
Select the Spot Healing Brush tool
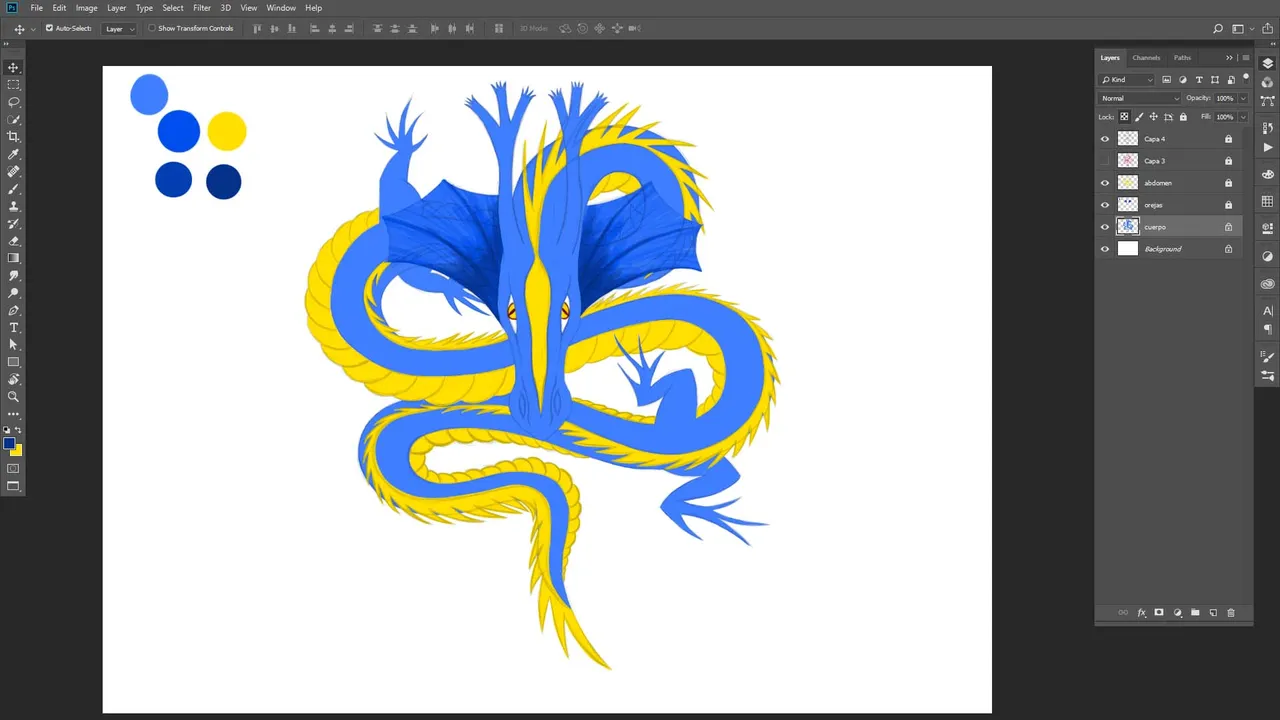(x=13, y=172)
